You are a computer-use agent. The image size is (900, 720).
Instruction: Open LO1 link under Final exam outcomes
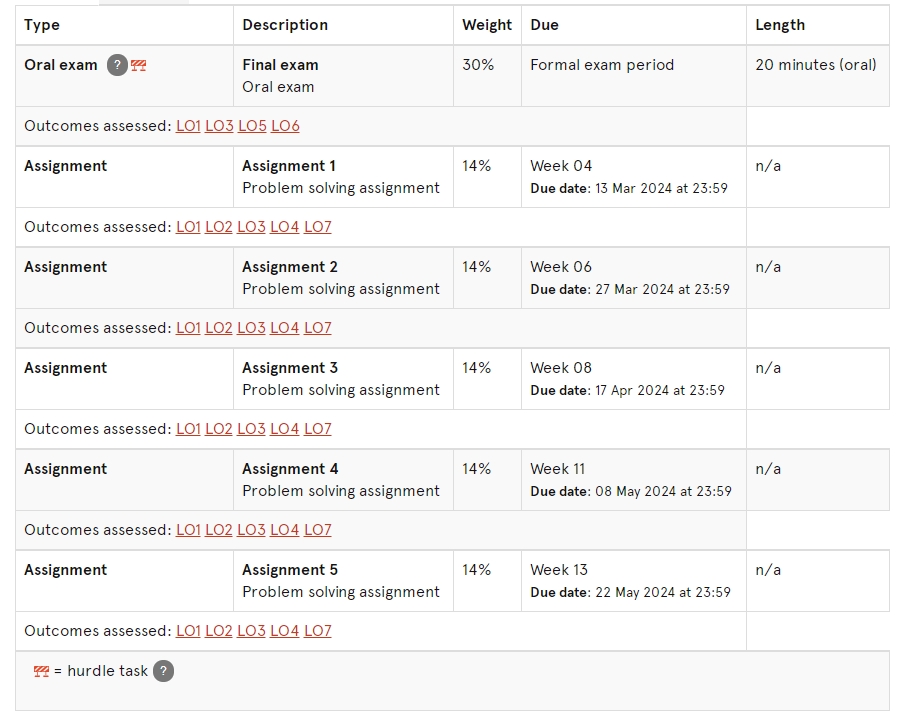pyautogui.click(x=188, y=126)
